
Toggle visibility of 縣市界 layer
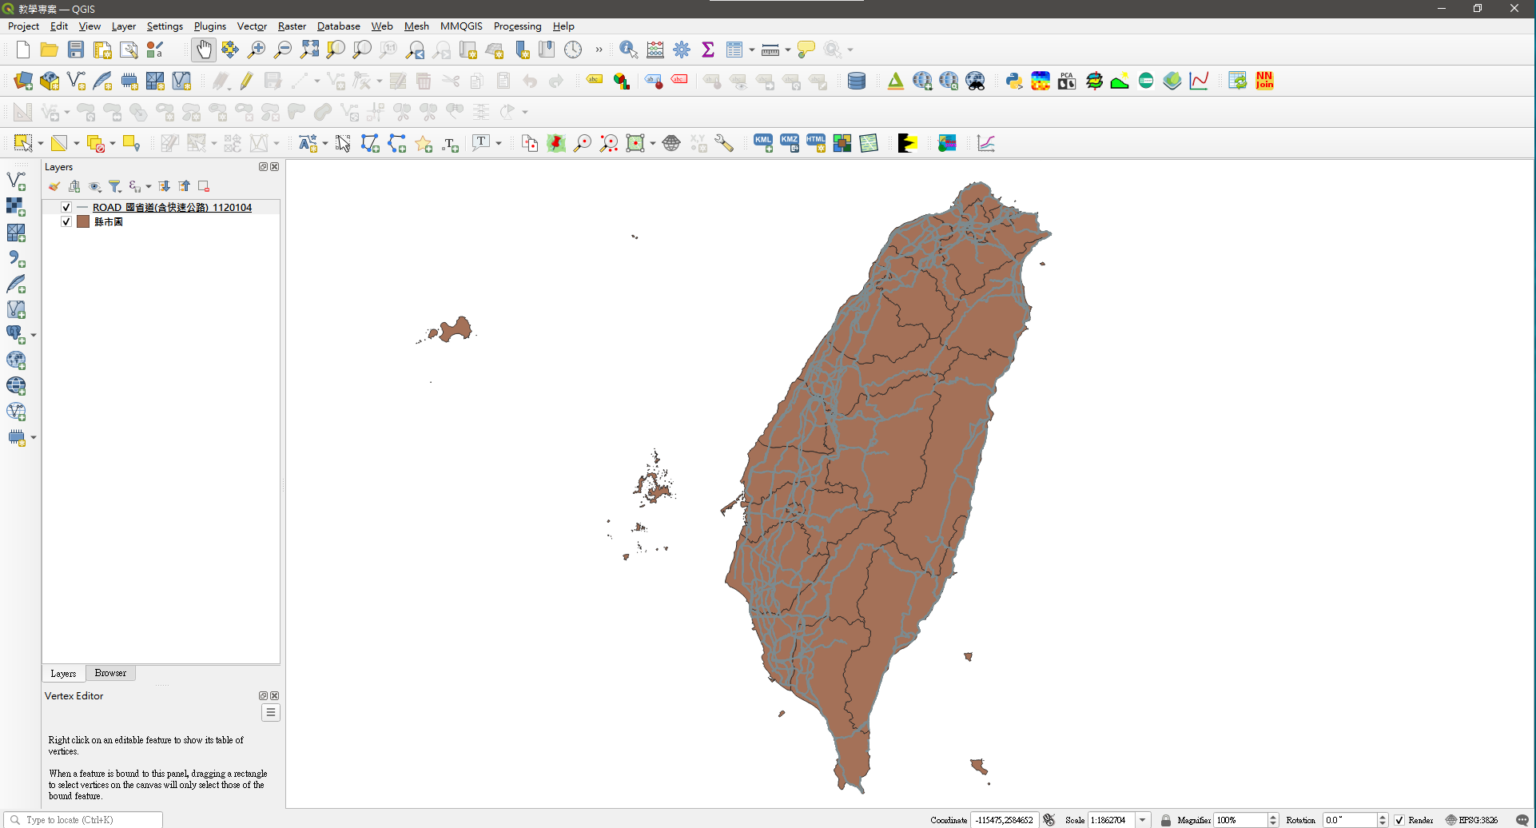pos(66,222)
